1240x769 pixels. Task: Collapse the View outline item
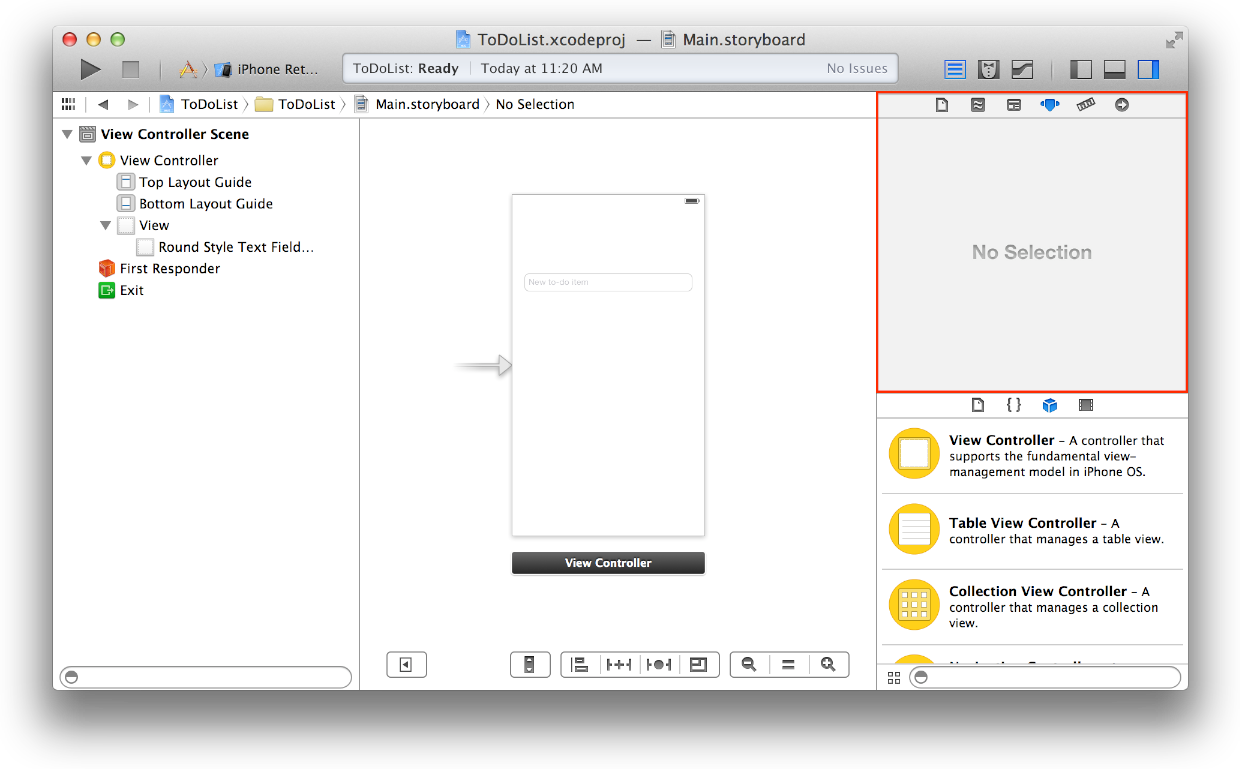click(105, 225)
